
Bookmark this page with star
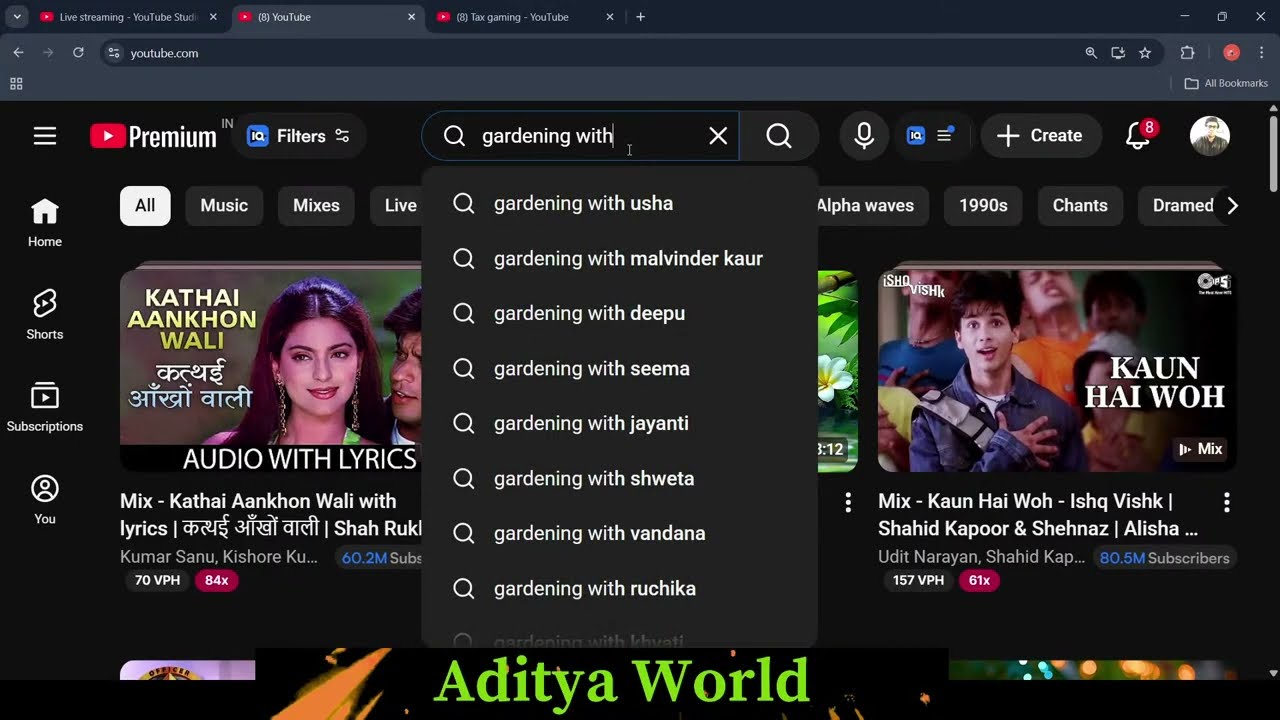click(1145, 53)
